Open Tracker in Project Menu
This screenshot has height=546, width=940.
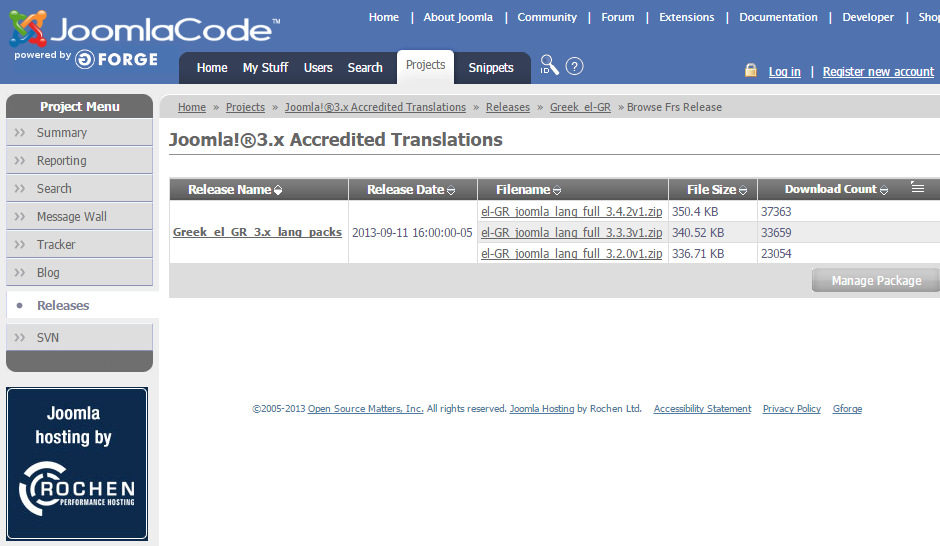pos(79,245)
